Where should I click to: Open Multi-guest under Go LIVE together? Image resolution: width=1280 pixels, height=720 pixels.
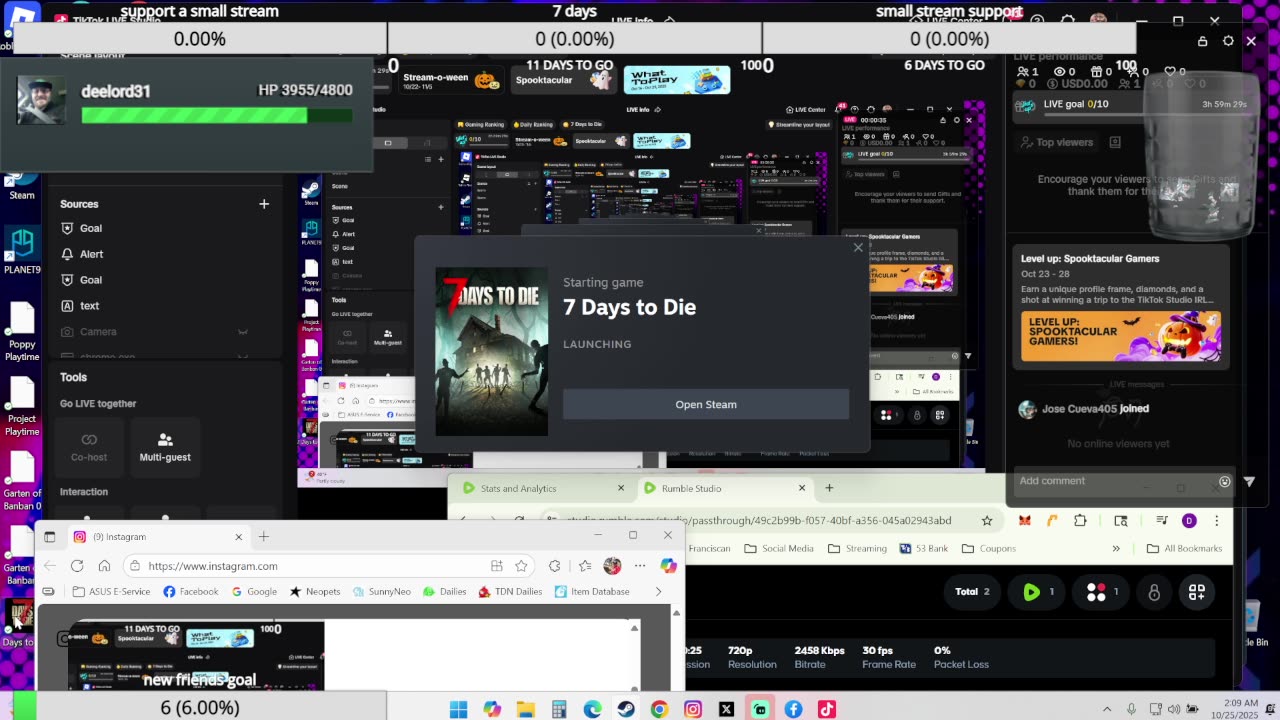coord(165,446)
